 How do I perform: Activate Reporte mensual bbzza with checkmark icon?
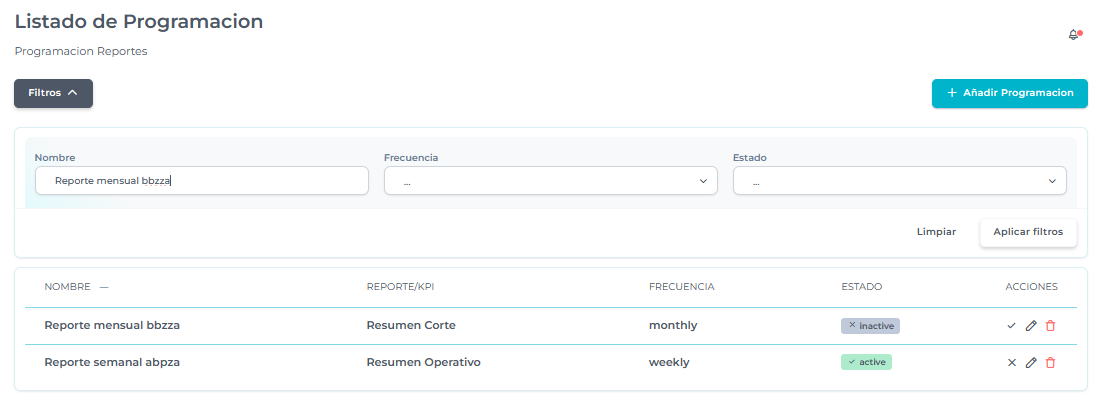tap(1012, 326)
